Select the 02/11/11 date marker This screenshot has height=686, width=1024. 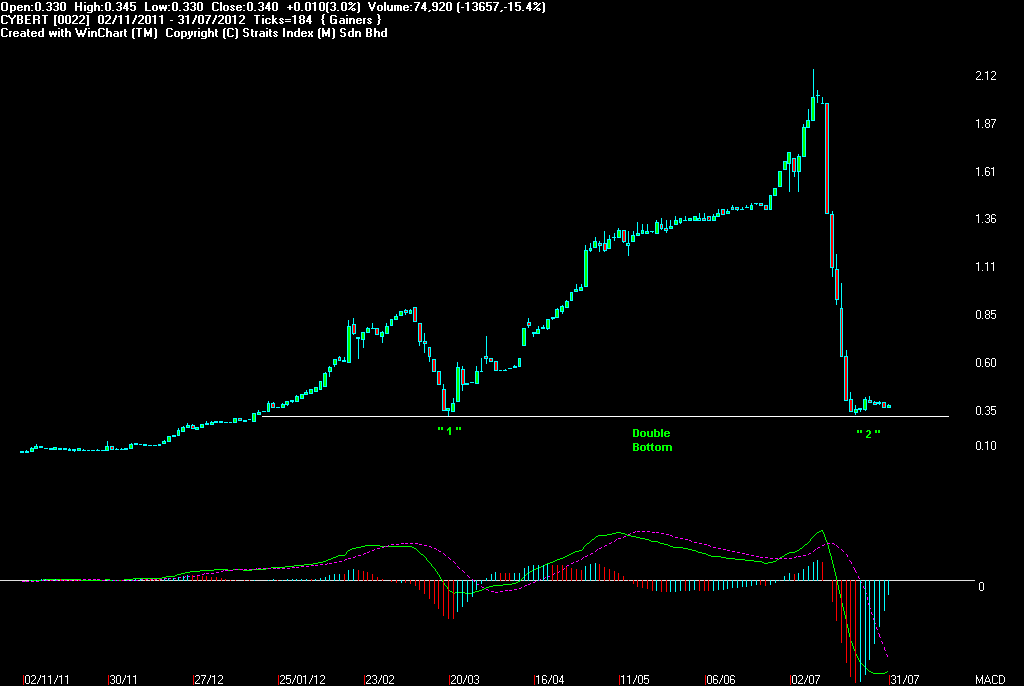[x=46, y=679]
